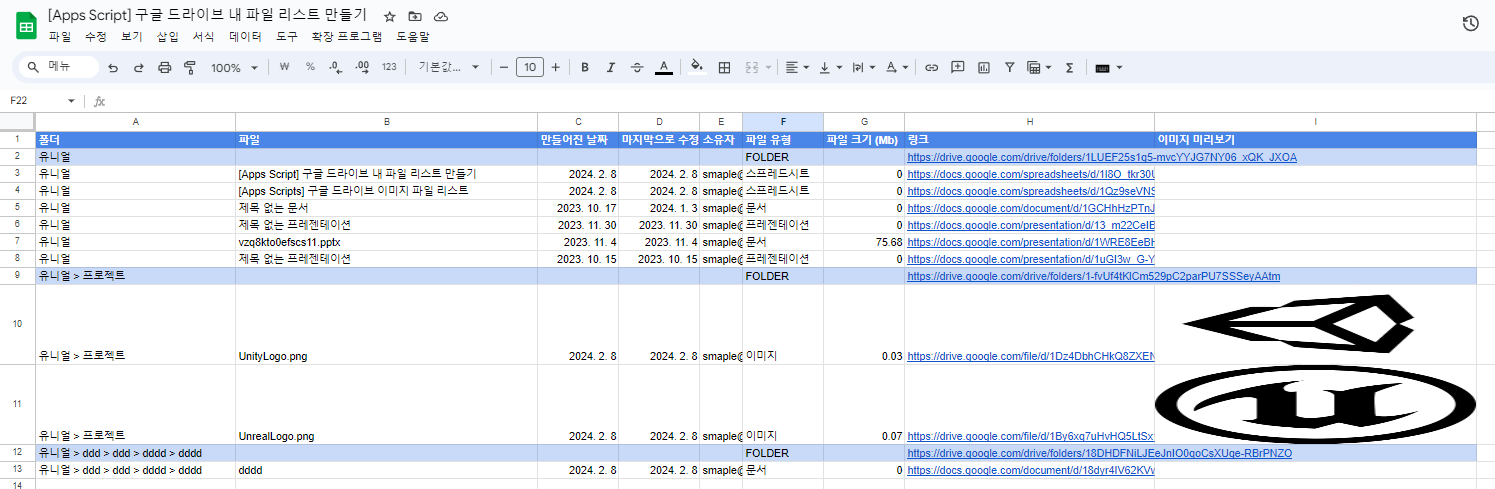1495x489 pixels.
Task: Open the font family dropdown
Action: pyautogui.click(x=448, y=67)
